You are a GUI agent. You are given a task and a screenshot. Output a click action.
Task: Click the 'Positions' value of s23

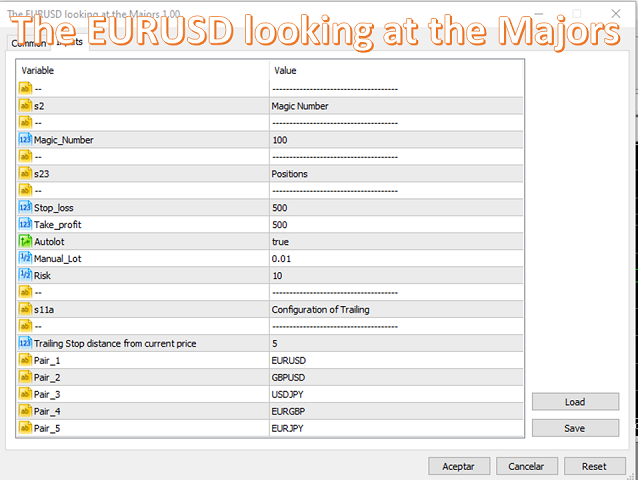290,174
